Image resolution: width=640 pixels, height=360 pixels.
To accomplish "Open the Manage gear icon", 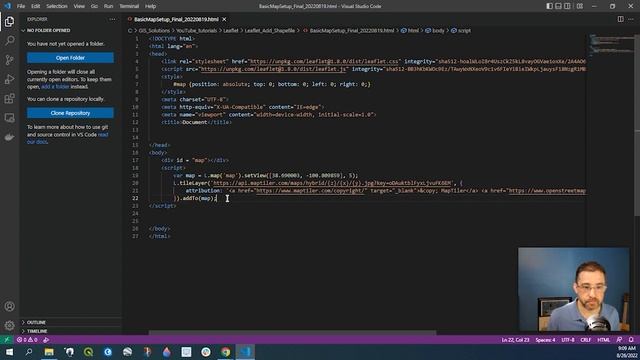I will [9, 325].
